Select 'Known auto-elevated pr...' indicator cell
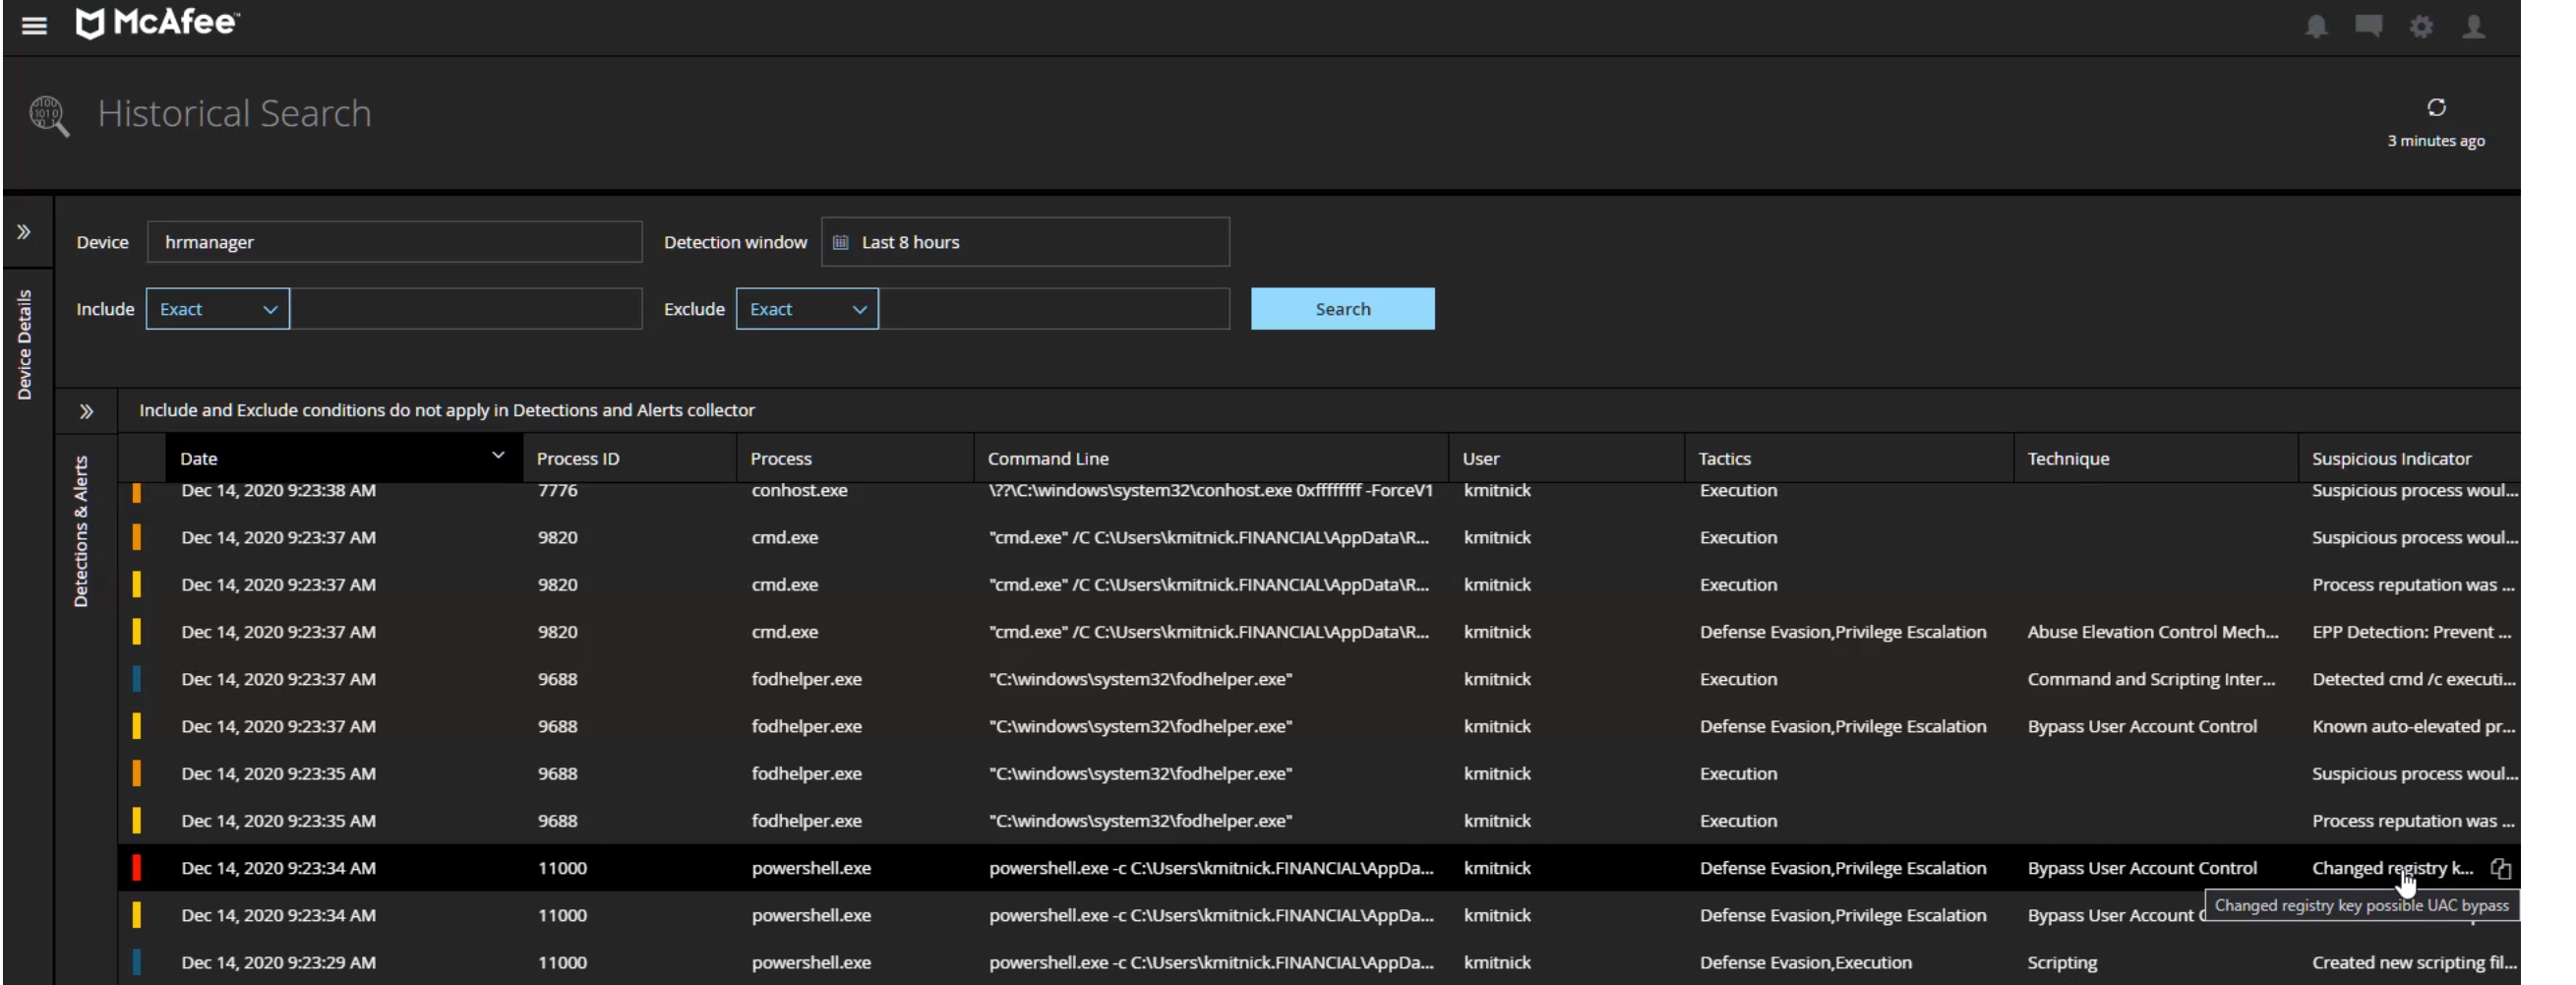 (x=2414, y=726)
